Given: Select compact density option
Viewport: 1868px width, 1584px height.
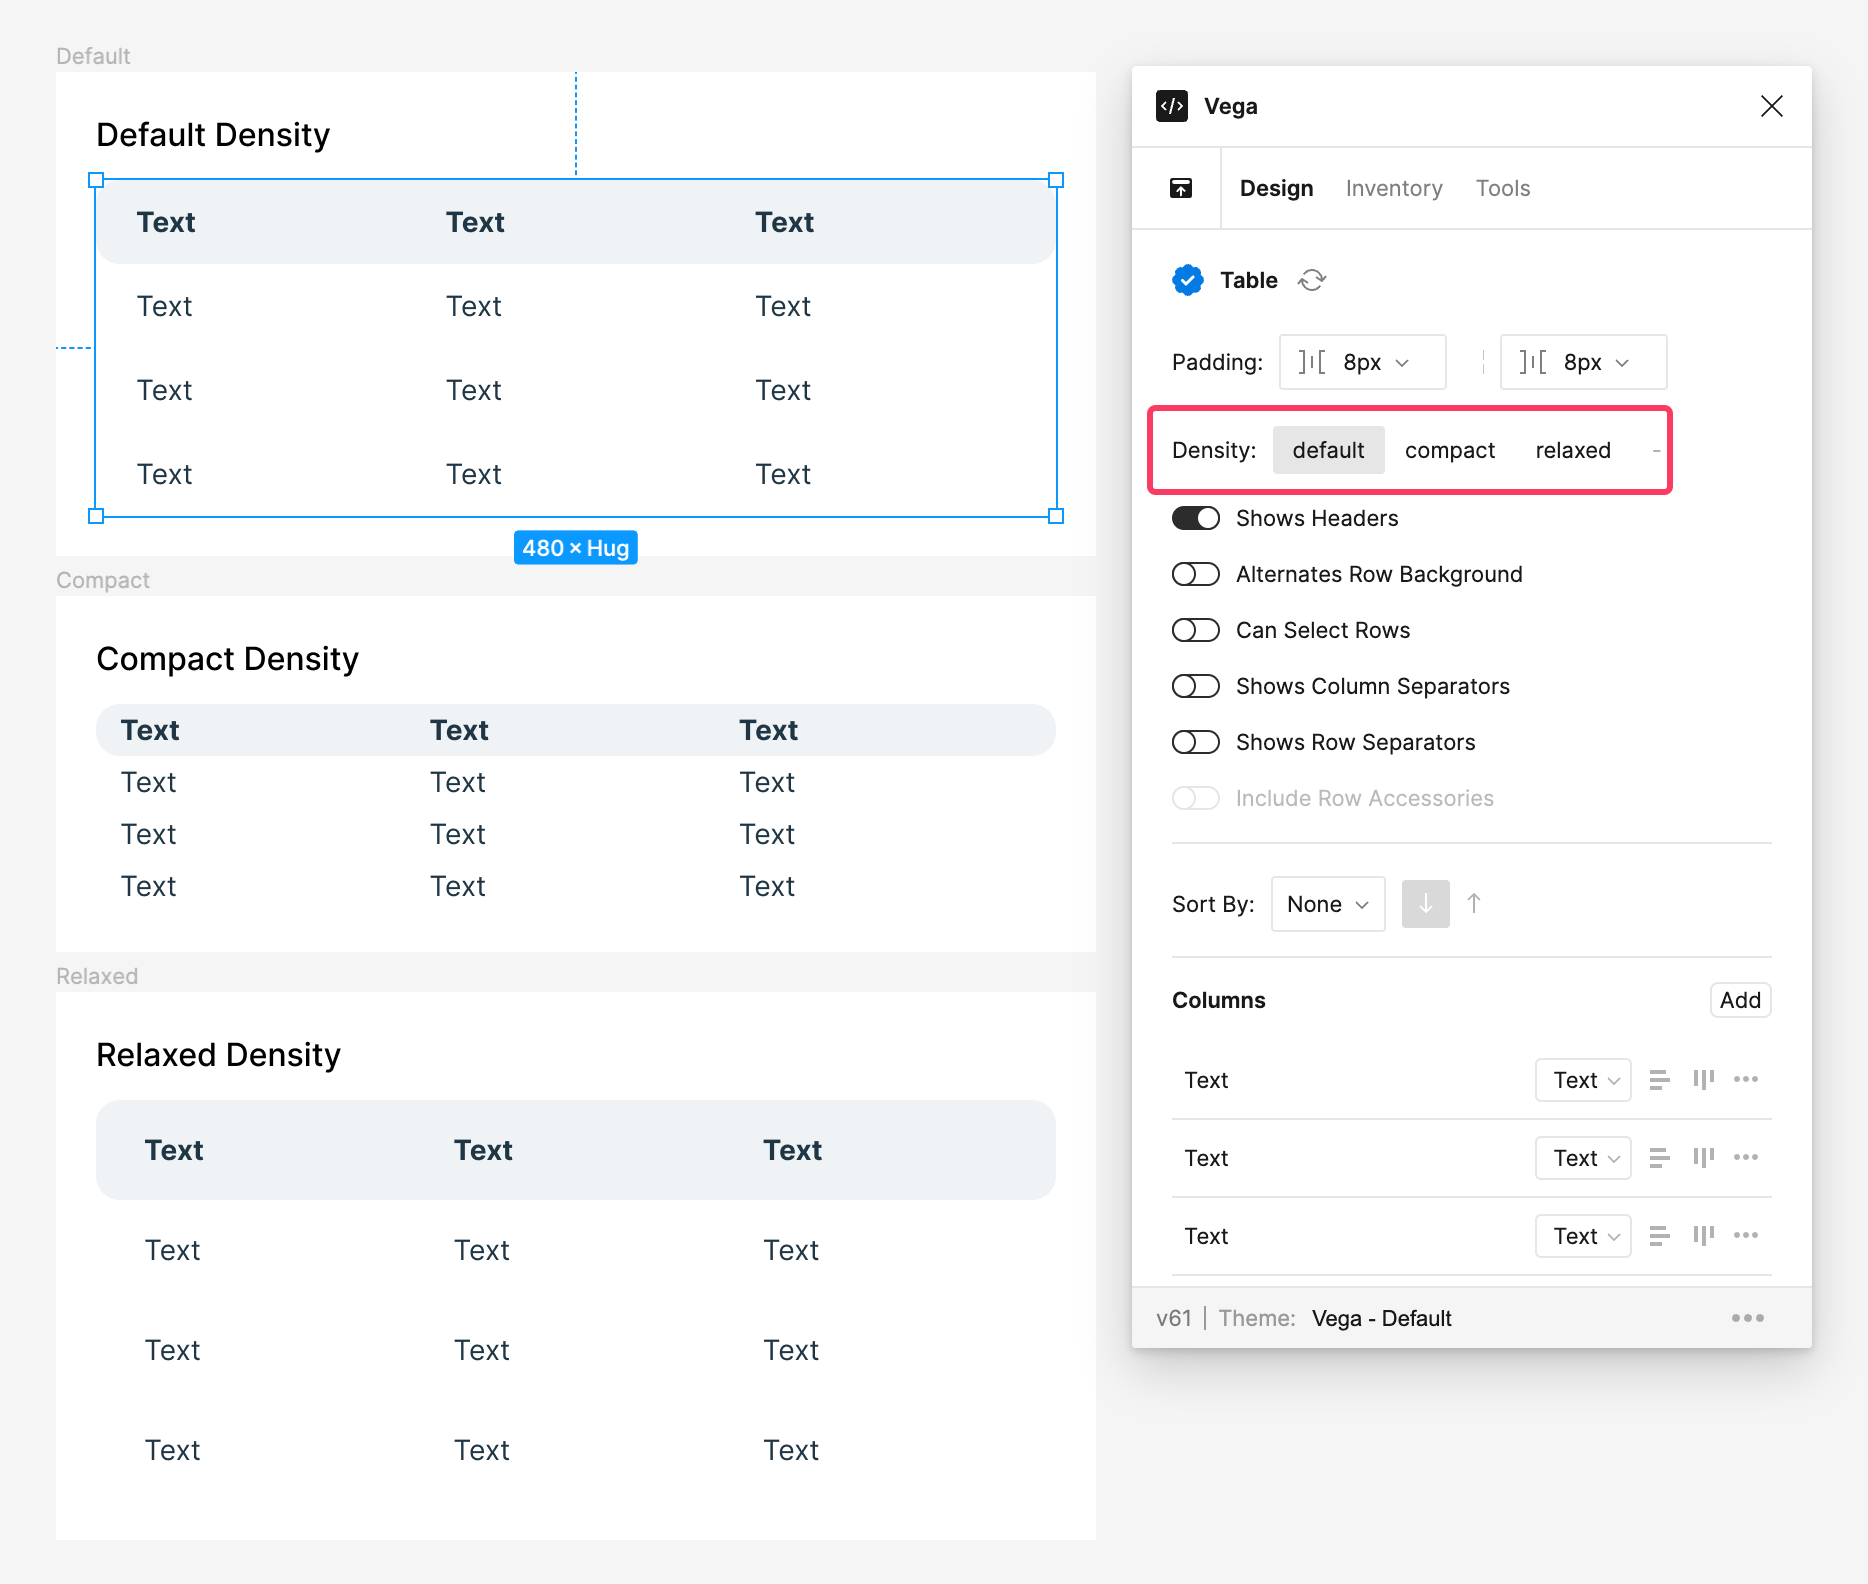Looking at the screenshot, I should click(x=1450, y=450).
